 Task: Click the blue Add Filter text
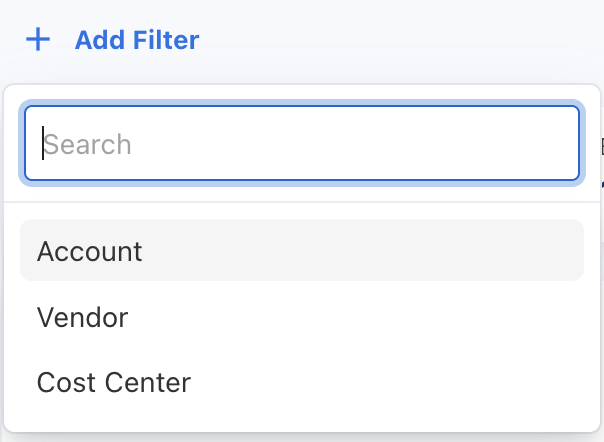point(137,40)
